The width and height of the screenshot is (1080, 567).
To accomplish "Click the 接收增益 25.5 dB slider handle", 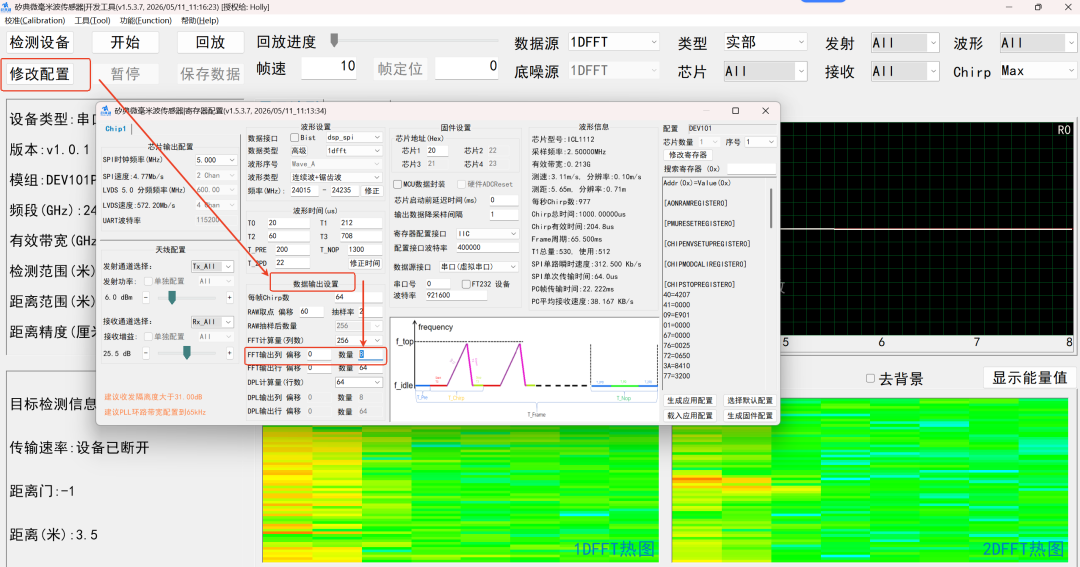I will pos(187,352).
